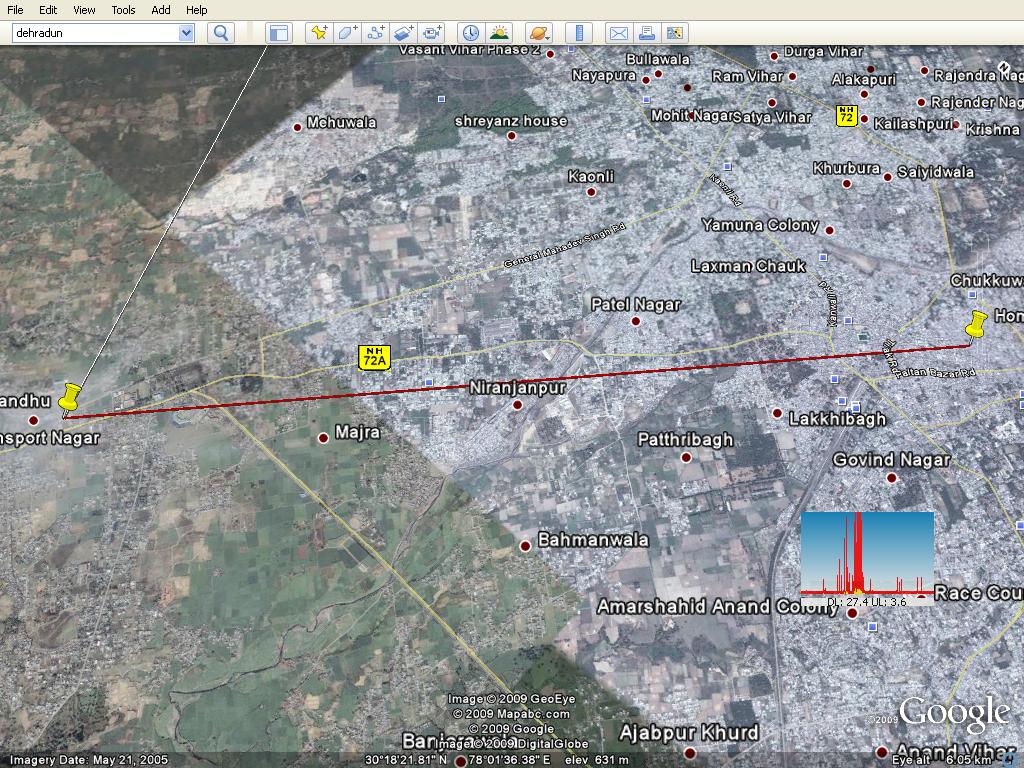This screenshot has height=768, width=1024.
Task: Click the Niranjanpur place marker
Action: click(x=517, y=405)
